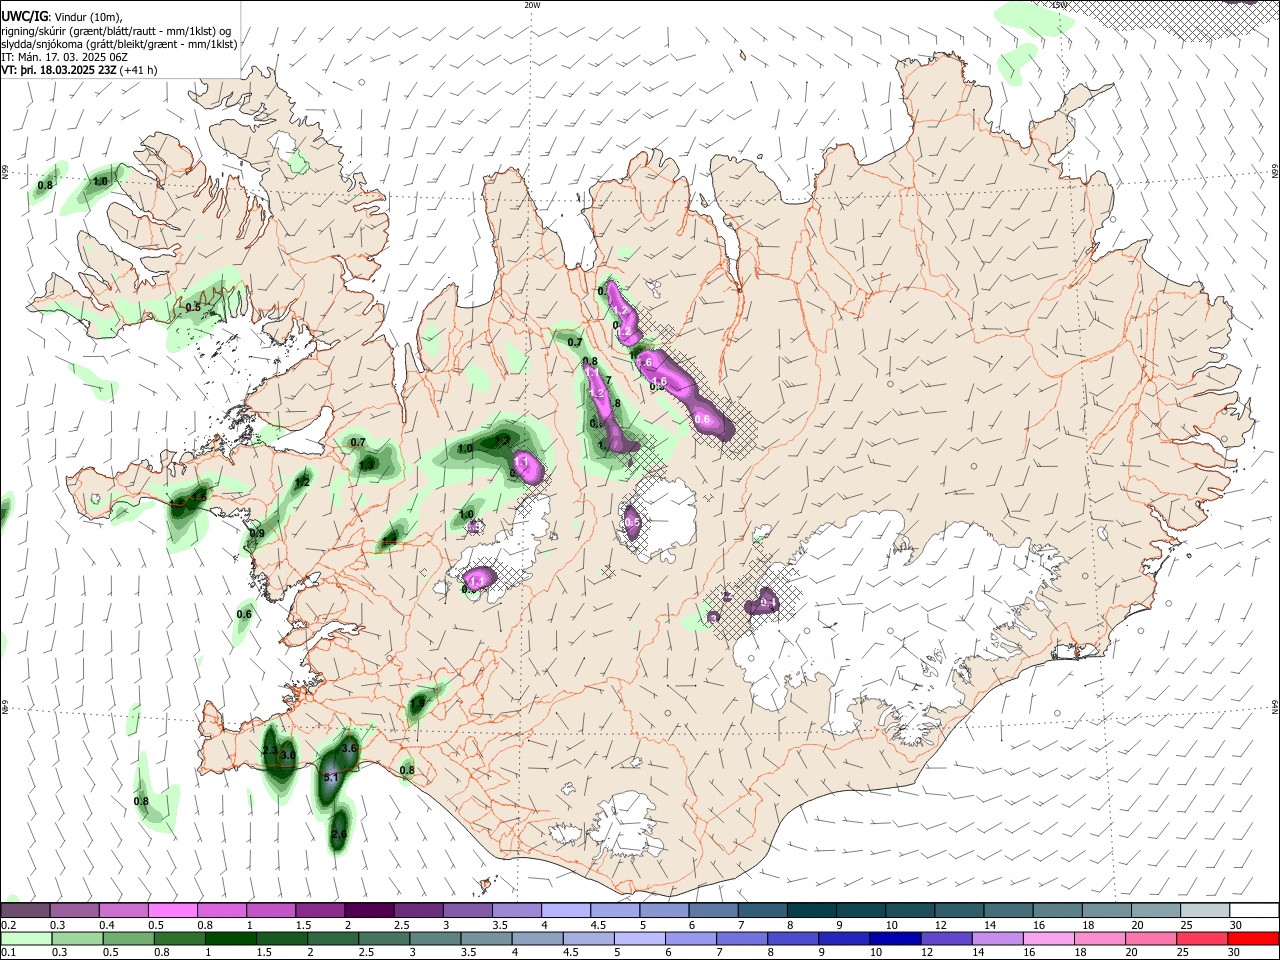Select blue rain scale swatch between 10 and 12
This screenshot has width=1280, height=960.
895,938
